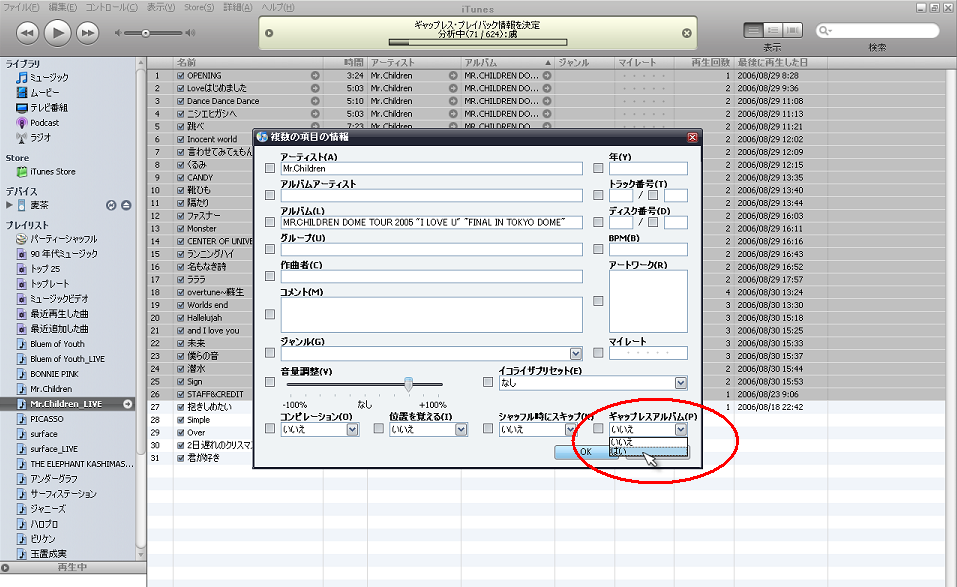Open the Store(S) menu
The width and height of the screenshot is (957, 587).
[199, 7]
